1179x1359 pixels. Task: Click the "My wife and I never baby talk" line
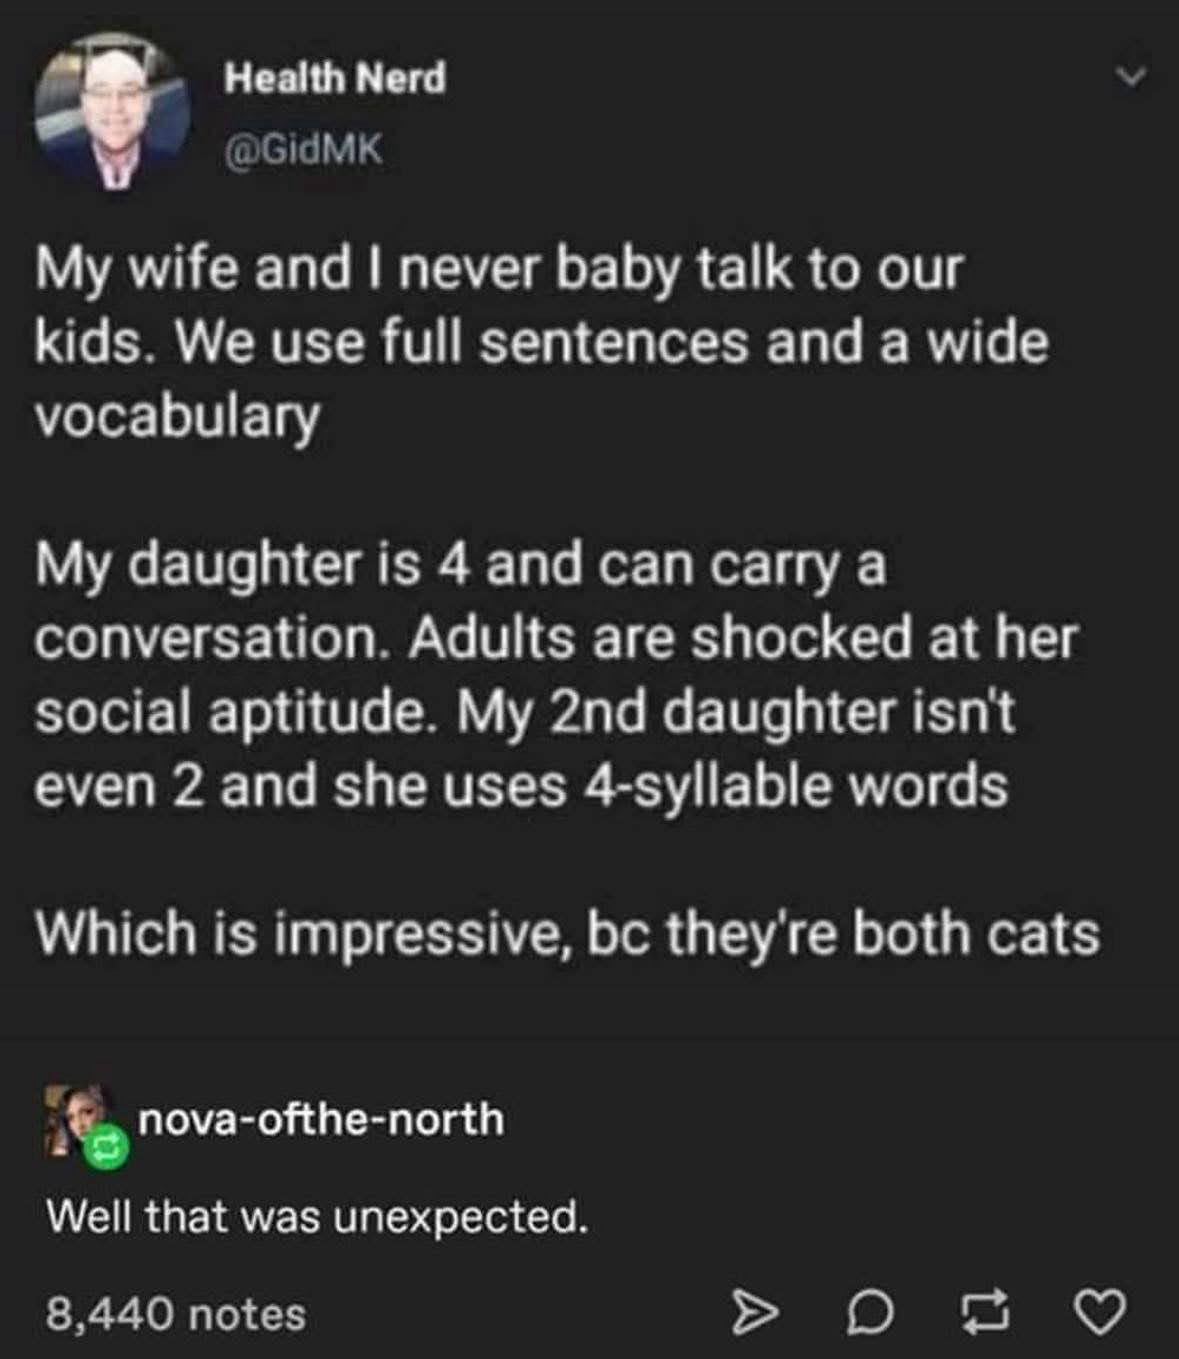coord(498,269)
